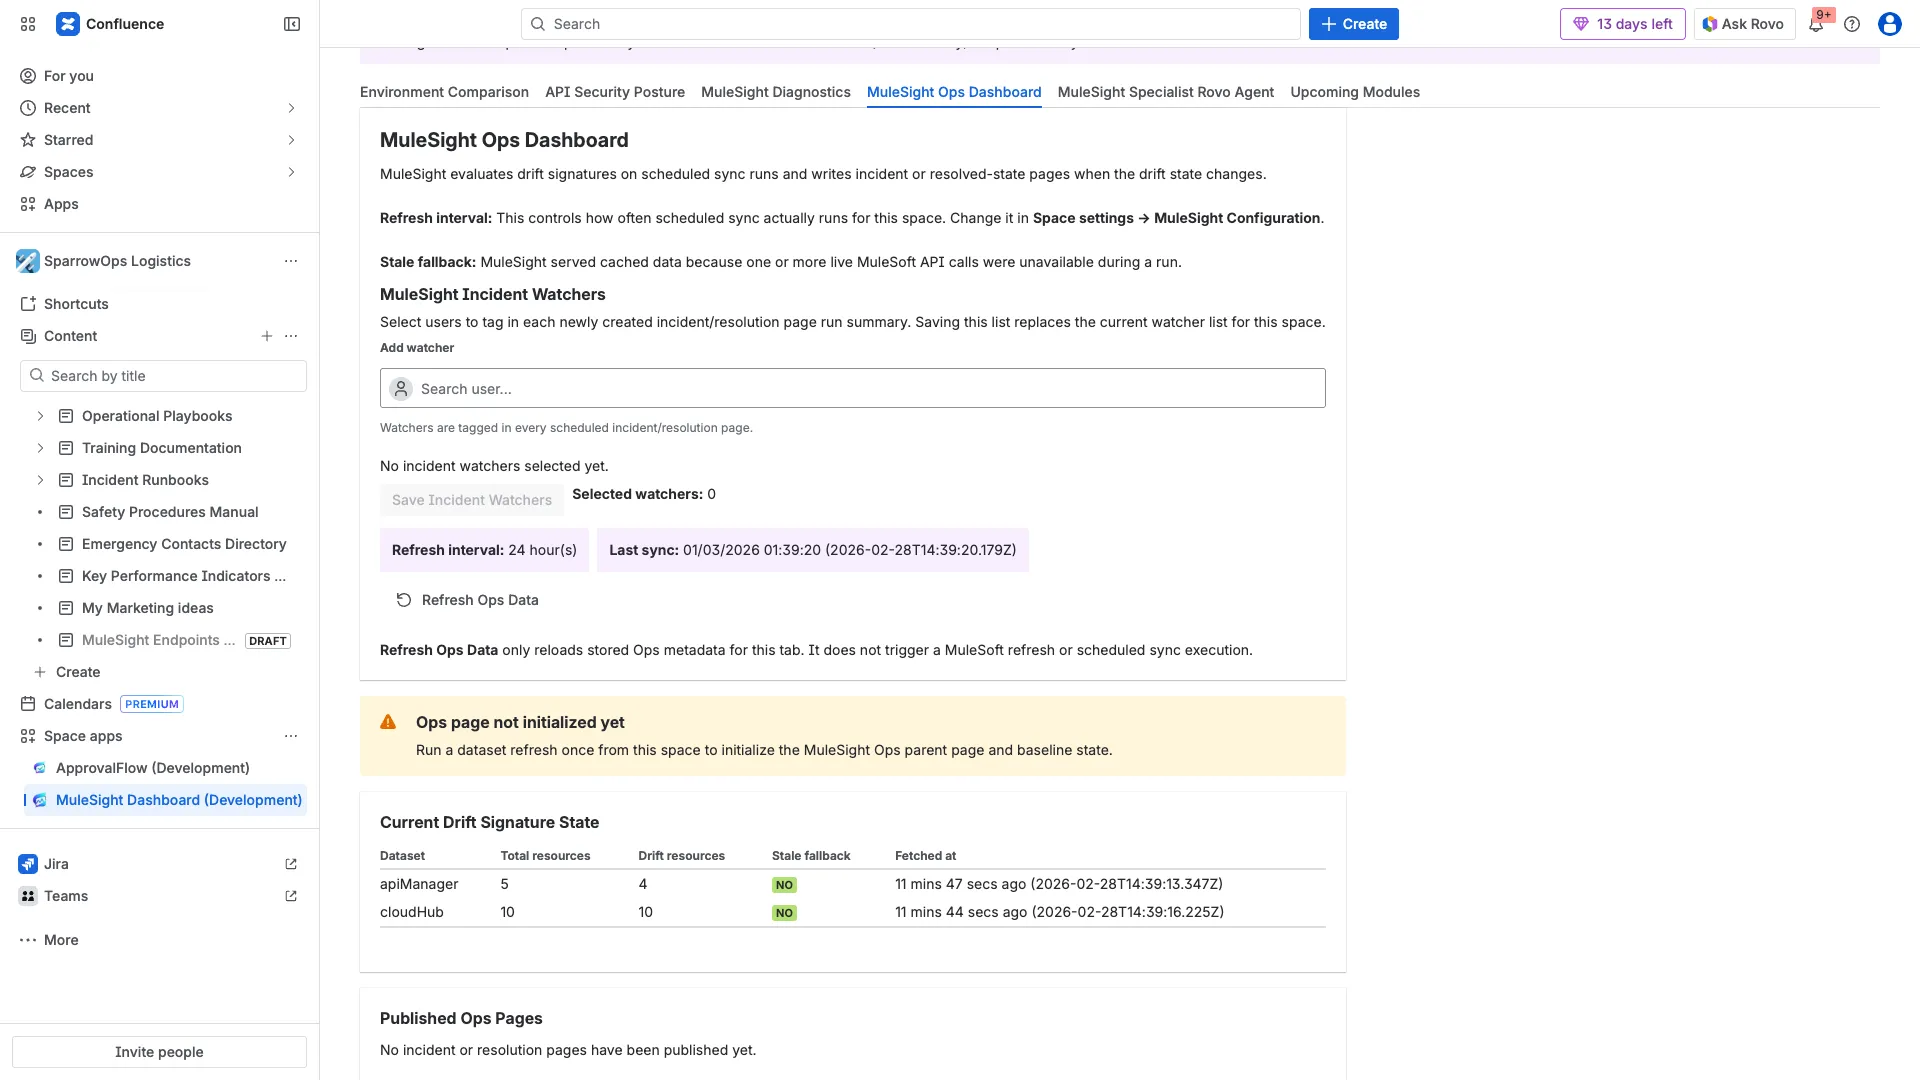Expand the Incident Runbooks page tree
This screenshot has width=1920, height=1080.
click(x=40, y=480)
